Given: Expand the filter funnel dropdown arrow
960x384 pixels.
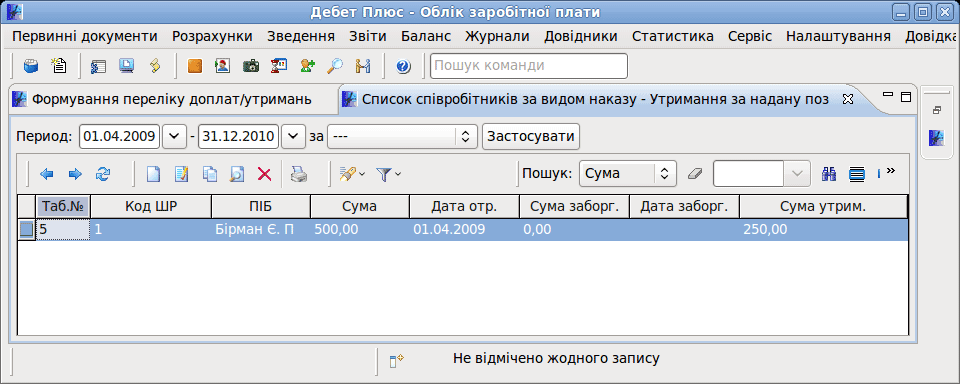Looking at the screenshot, I should pos(398,174).
